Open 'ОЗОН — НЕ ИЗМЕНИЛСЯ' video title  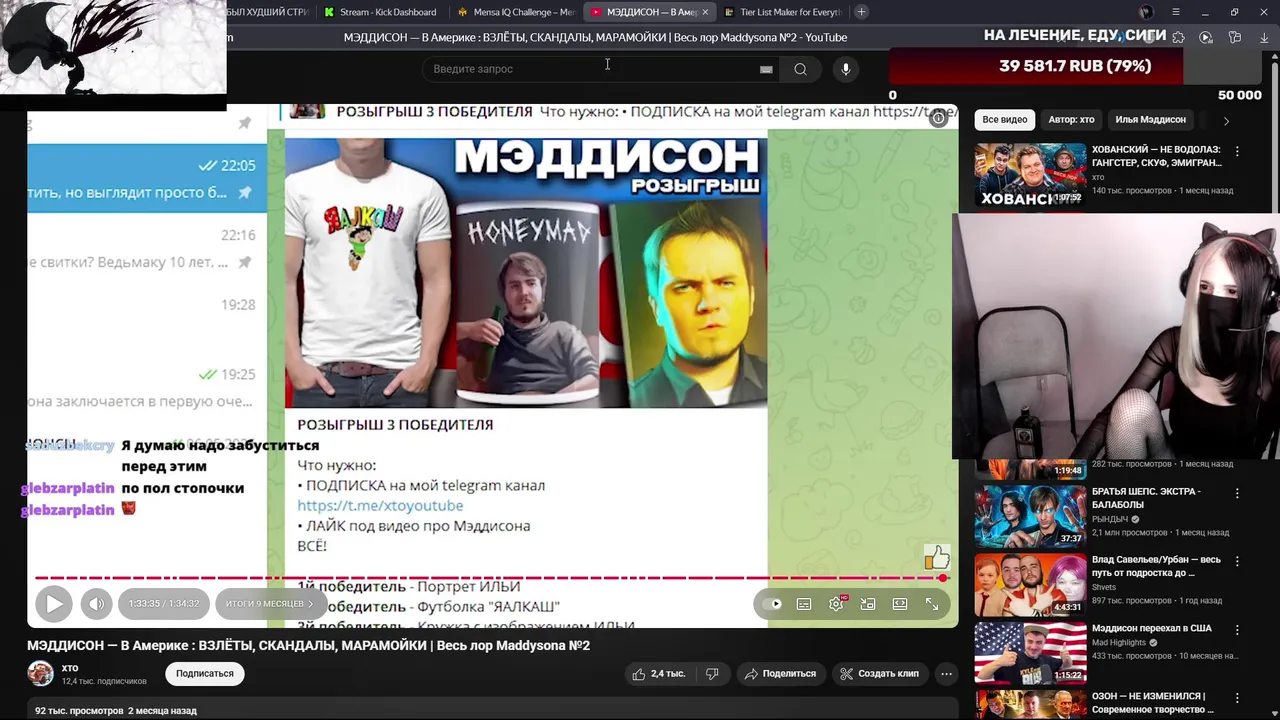tap(1153, 702)
